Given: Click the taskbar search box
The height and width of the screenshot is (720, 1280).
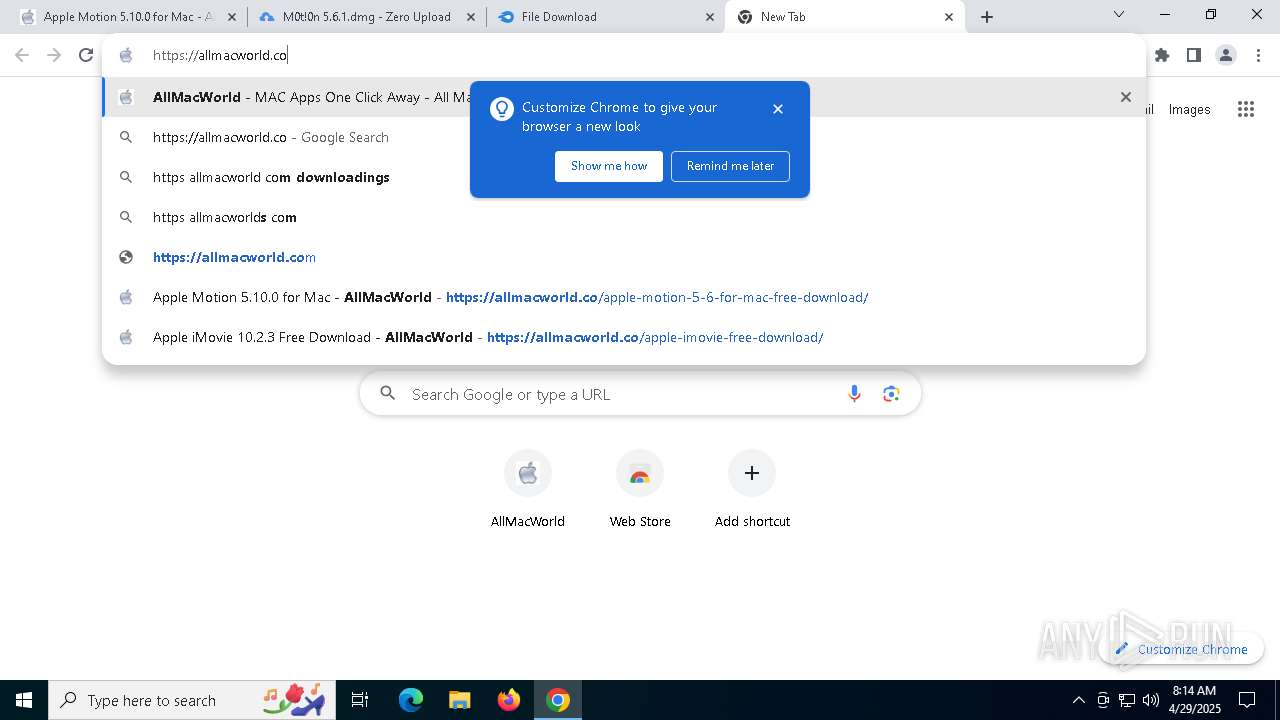Looking at the screenshot, I should click(x=192, y=700).
